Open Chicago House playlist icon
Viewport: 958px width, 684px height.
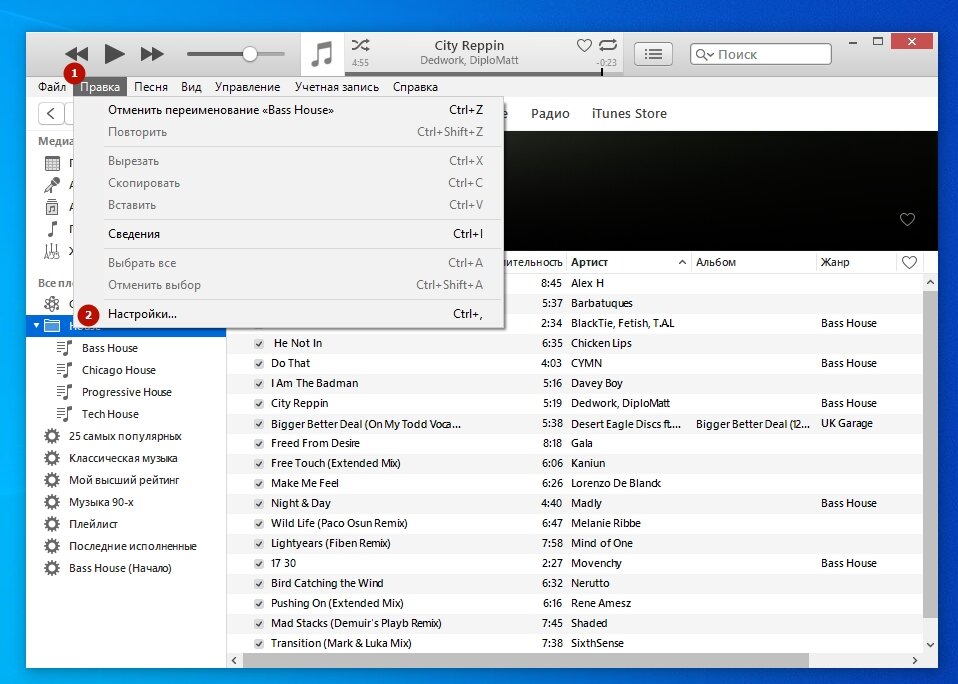(x=64, y=370)
